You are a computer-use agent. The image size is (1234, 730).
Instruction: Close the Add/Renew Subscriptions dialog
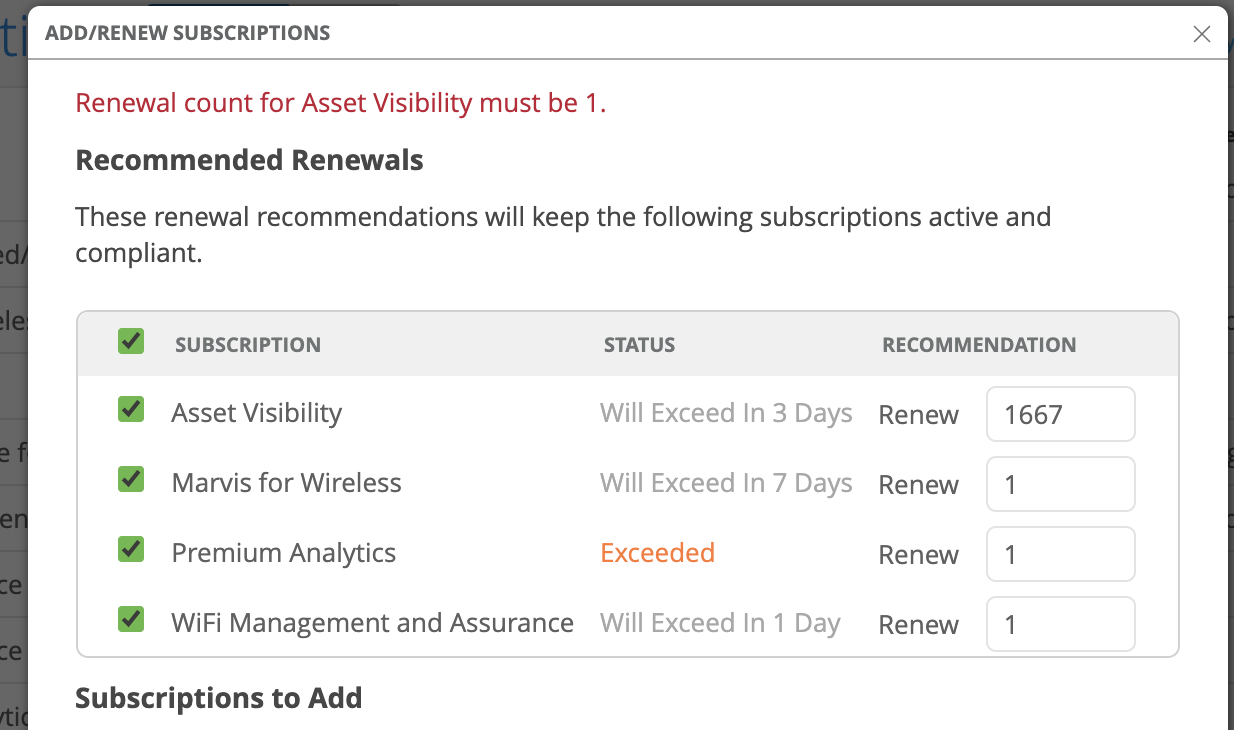1202,34
